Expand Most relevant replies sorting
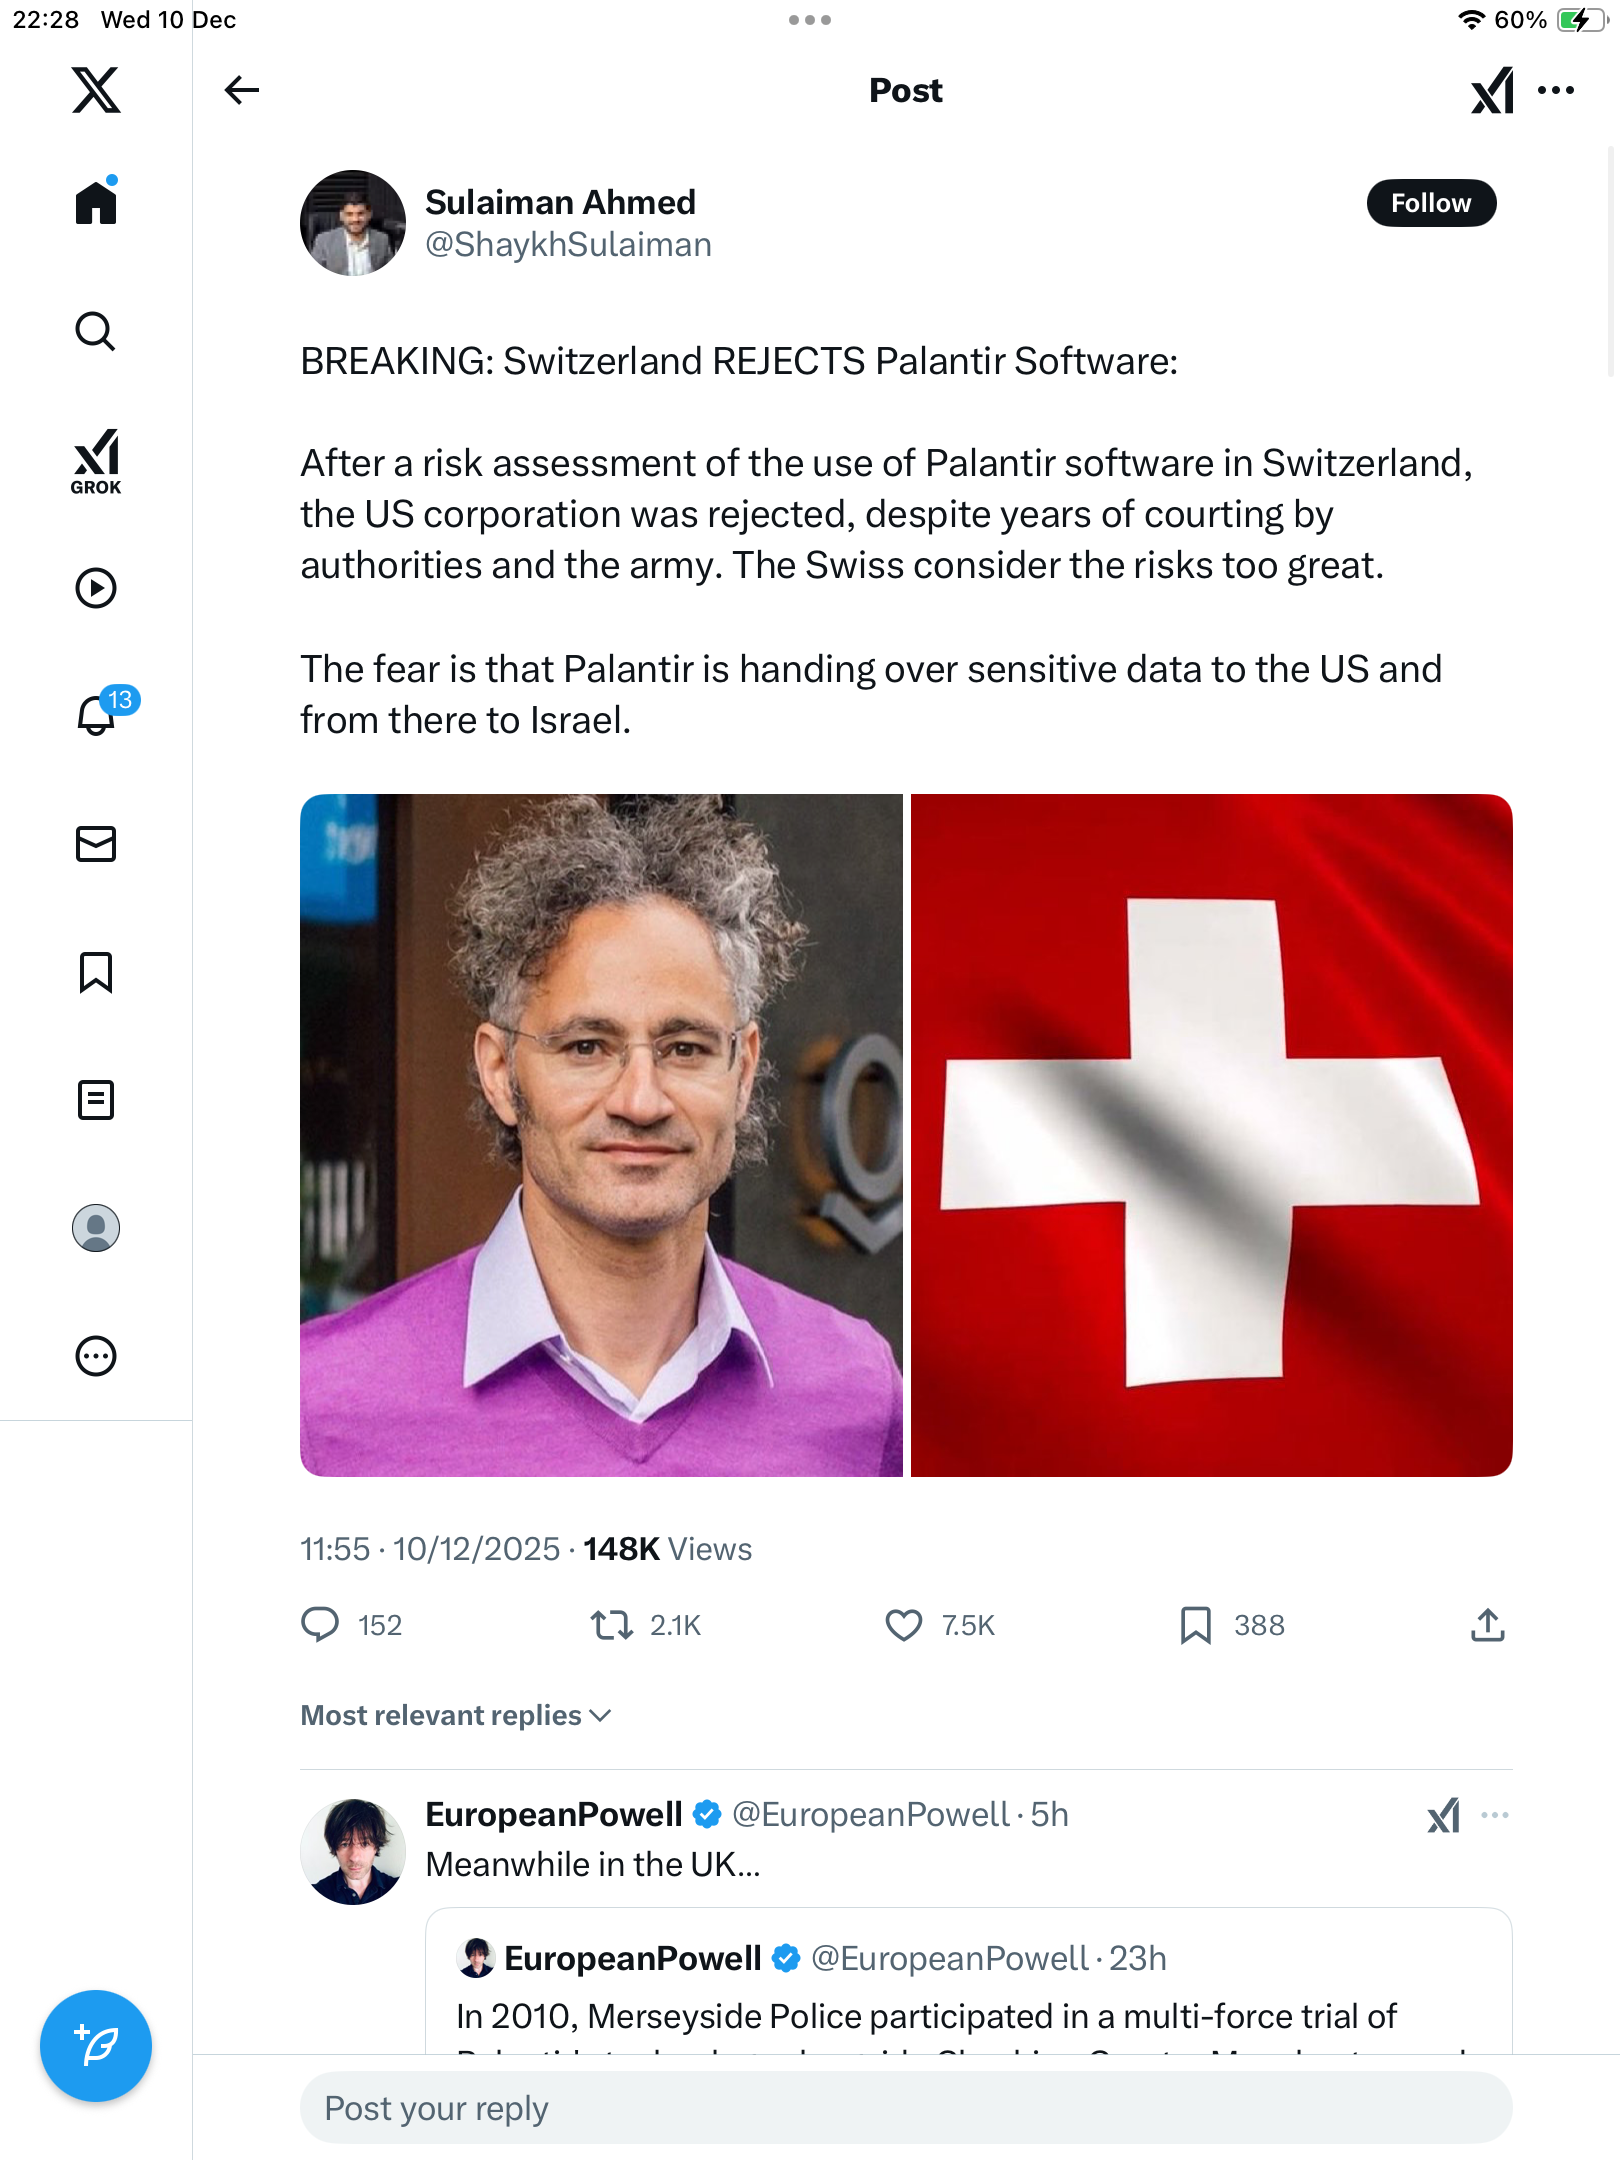 pyautogui.click(x=456, y=1715)
